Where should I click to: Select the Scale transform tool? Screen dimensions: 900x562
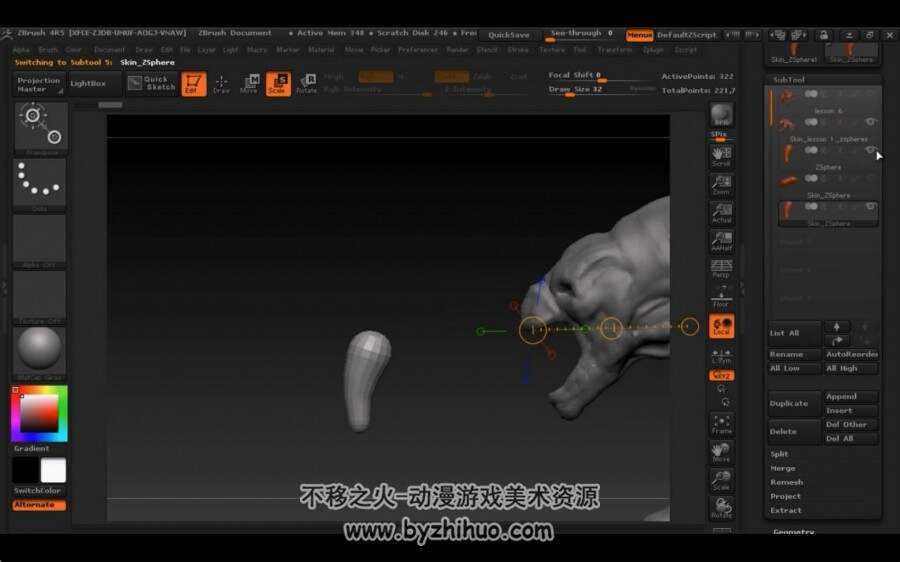coord(278,84)
